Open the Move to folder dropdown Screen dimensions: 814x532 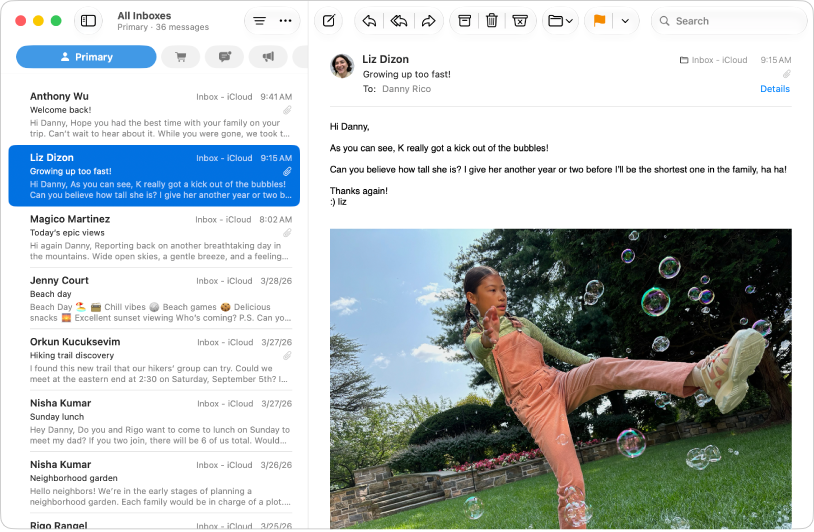tap(560, 21)
